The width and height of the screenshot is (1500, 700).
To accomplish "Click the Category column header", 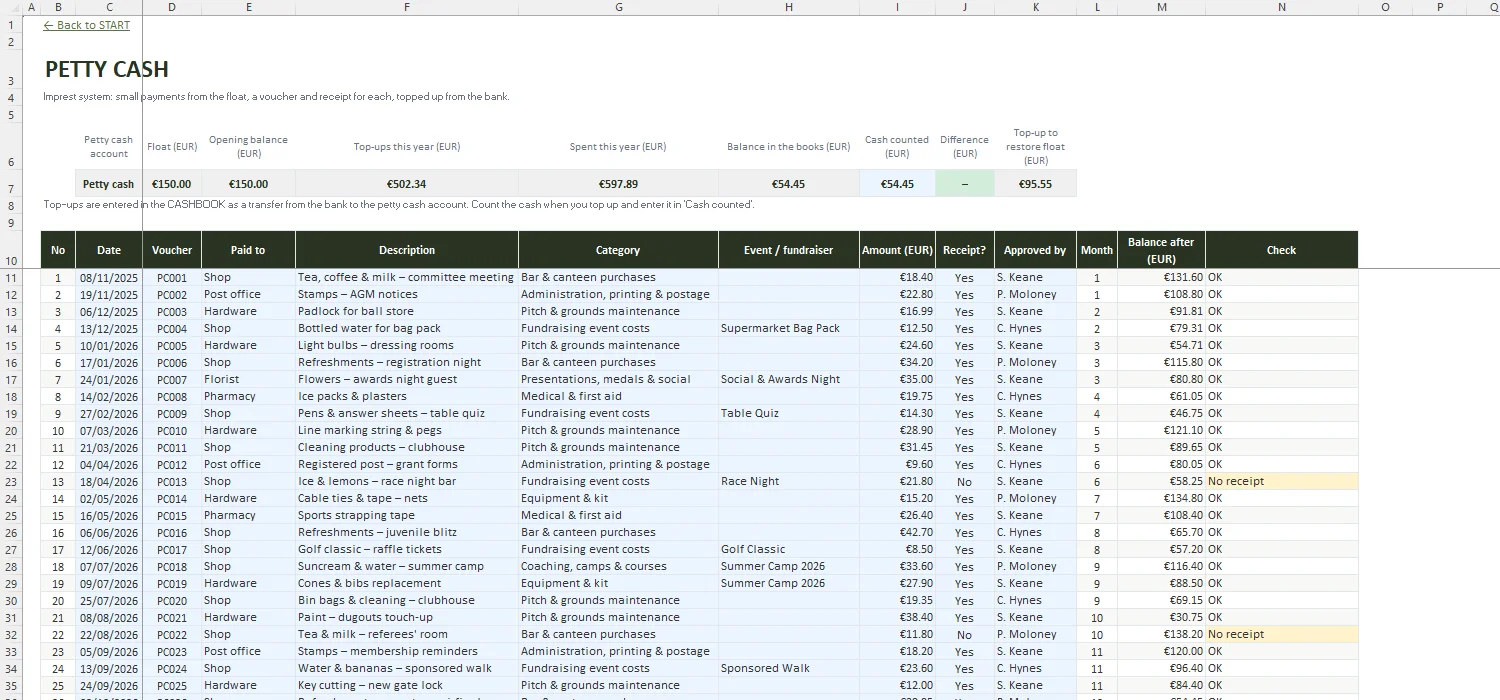I will pos(618,250).
